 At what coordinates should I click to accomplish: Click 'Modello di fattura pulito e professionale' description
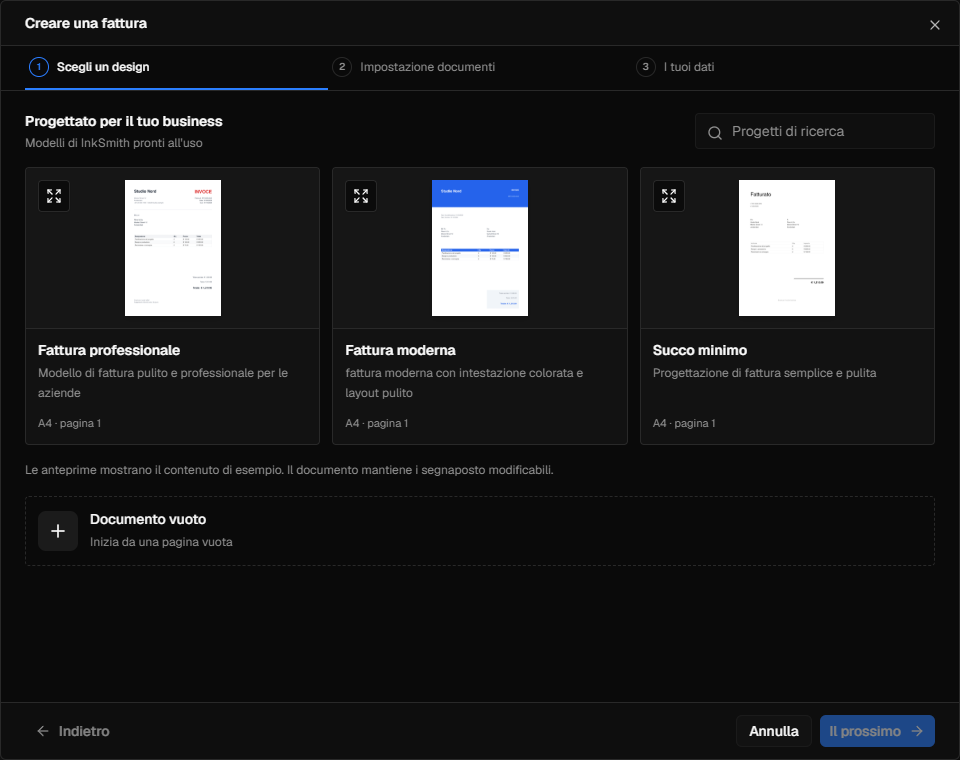[x=163, y=383]
